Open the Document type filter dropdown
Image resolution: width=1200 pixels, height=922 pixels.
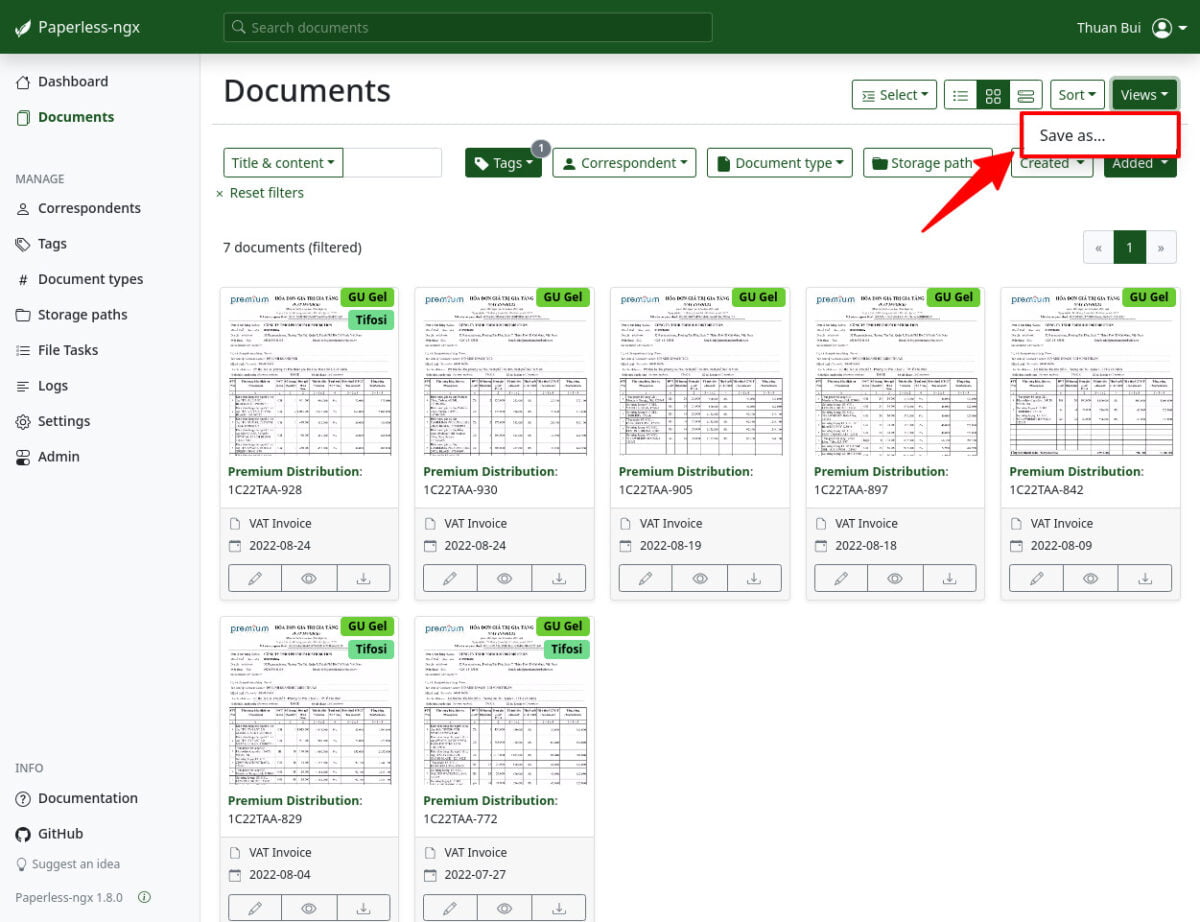tap(779, 162)
